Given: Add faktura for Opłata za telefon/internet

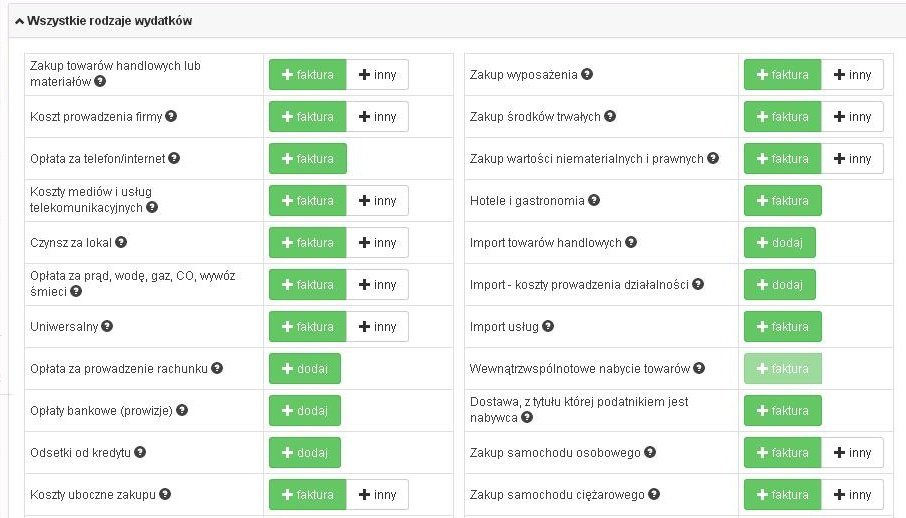Looking at the screenshot, I should [x=307, y=159].
